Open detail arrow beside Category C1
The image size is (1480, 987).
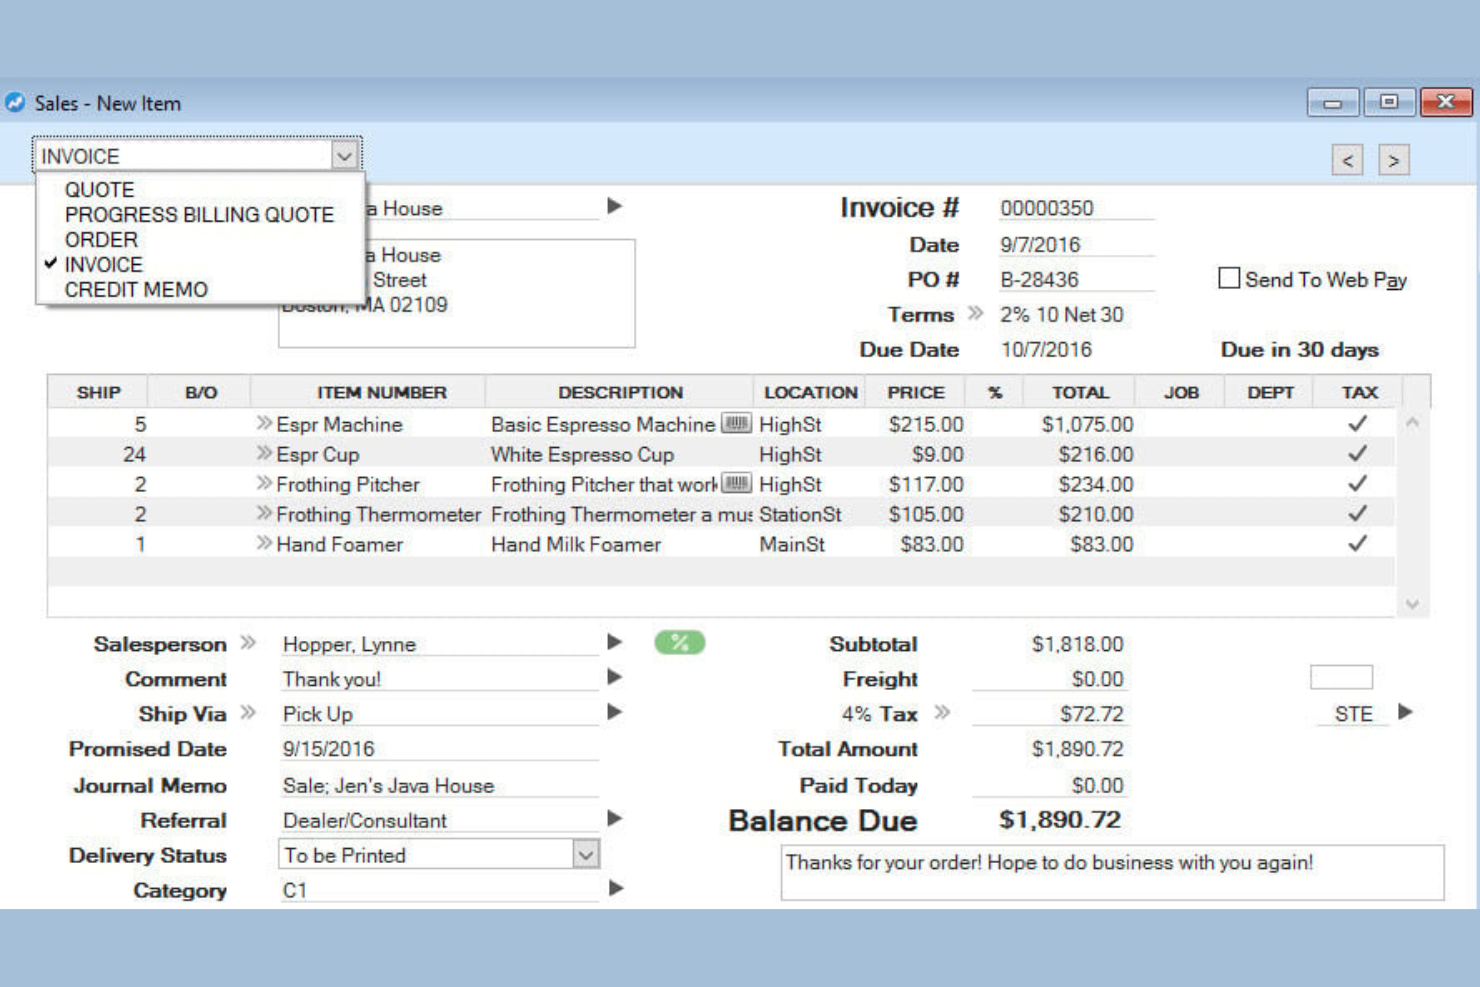tap(615, 888)
